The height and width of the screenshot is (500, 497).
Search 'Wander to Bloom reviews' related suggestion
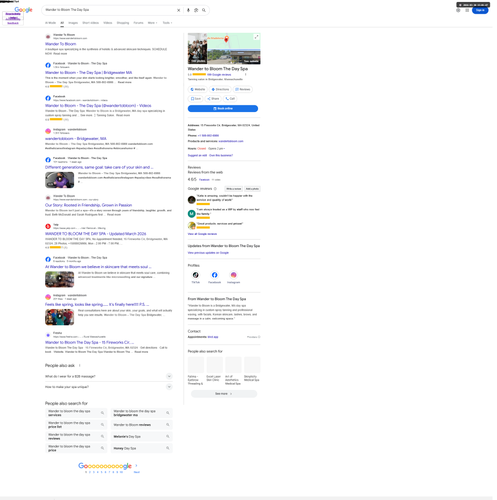142,425
